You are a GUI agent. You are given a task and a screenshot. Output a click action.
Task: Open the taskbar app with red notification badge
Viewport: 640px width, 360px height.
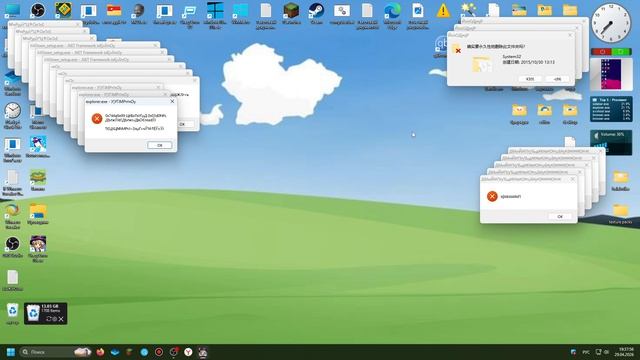tap(173, 352)
